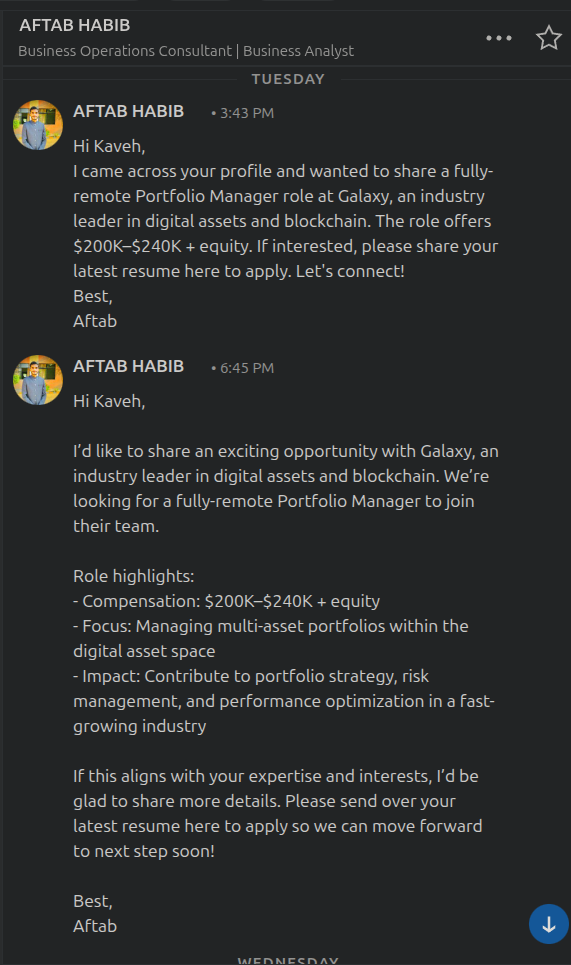Click the Impact: Contribute to portfolio strategy line
Viewport: 571px width, 965px height.
tap(284, 701)
